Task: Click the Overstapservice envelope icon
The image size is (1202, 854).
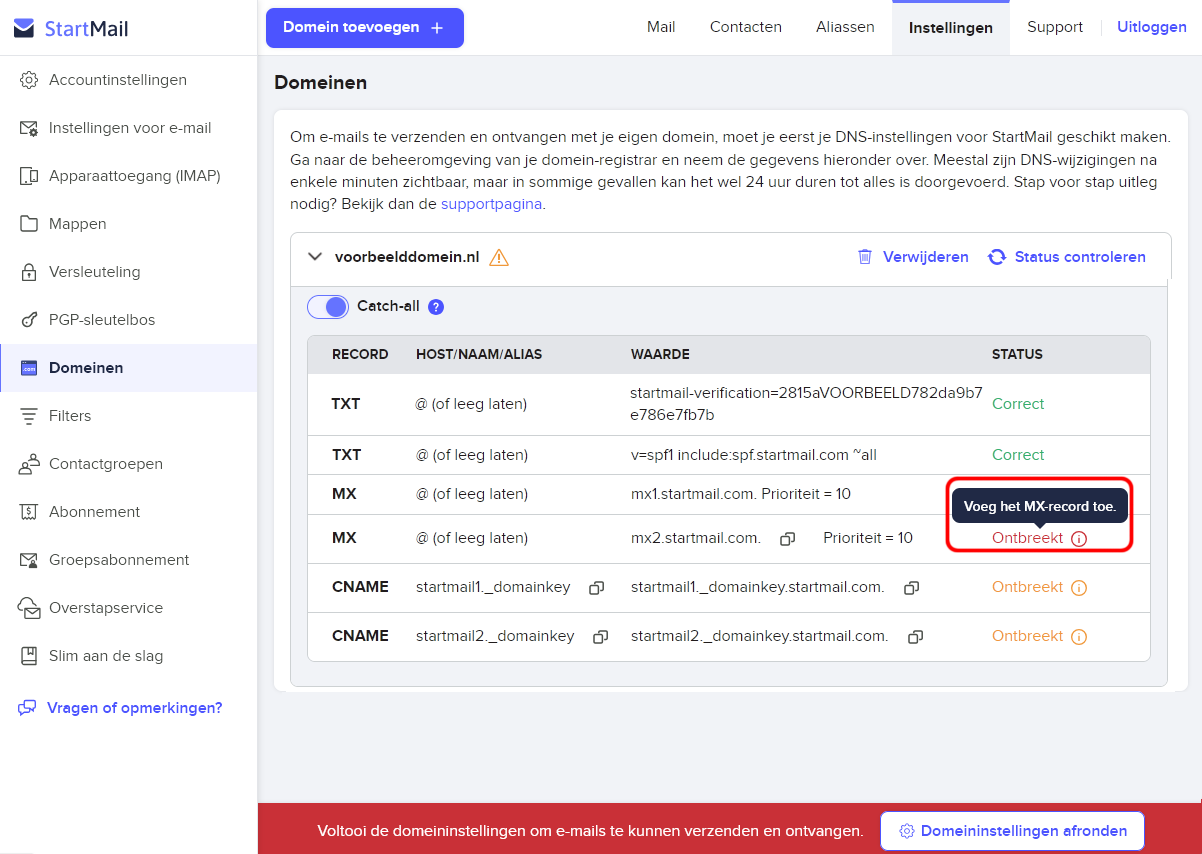Action: click(29, 608)
